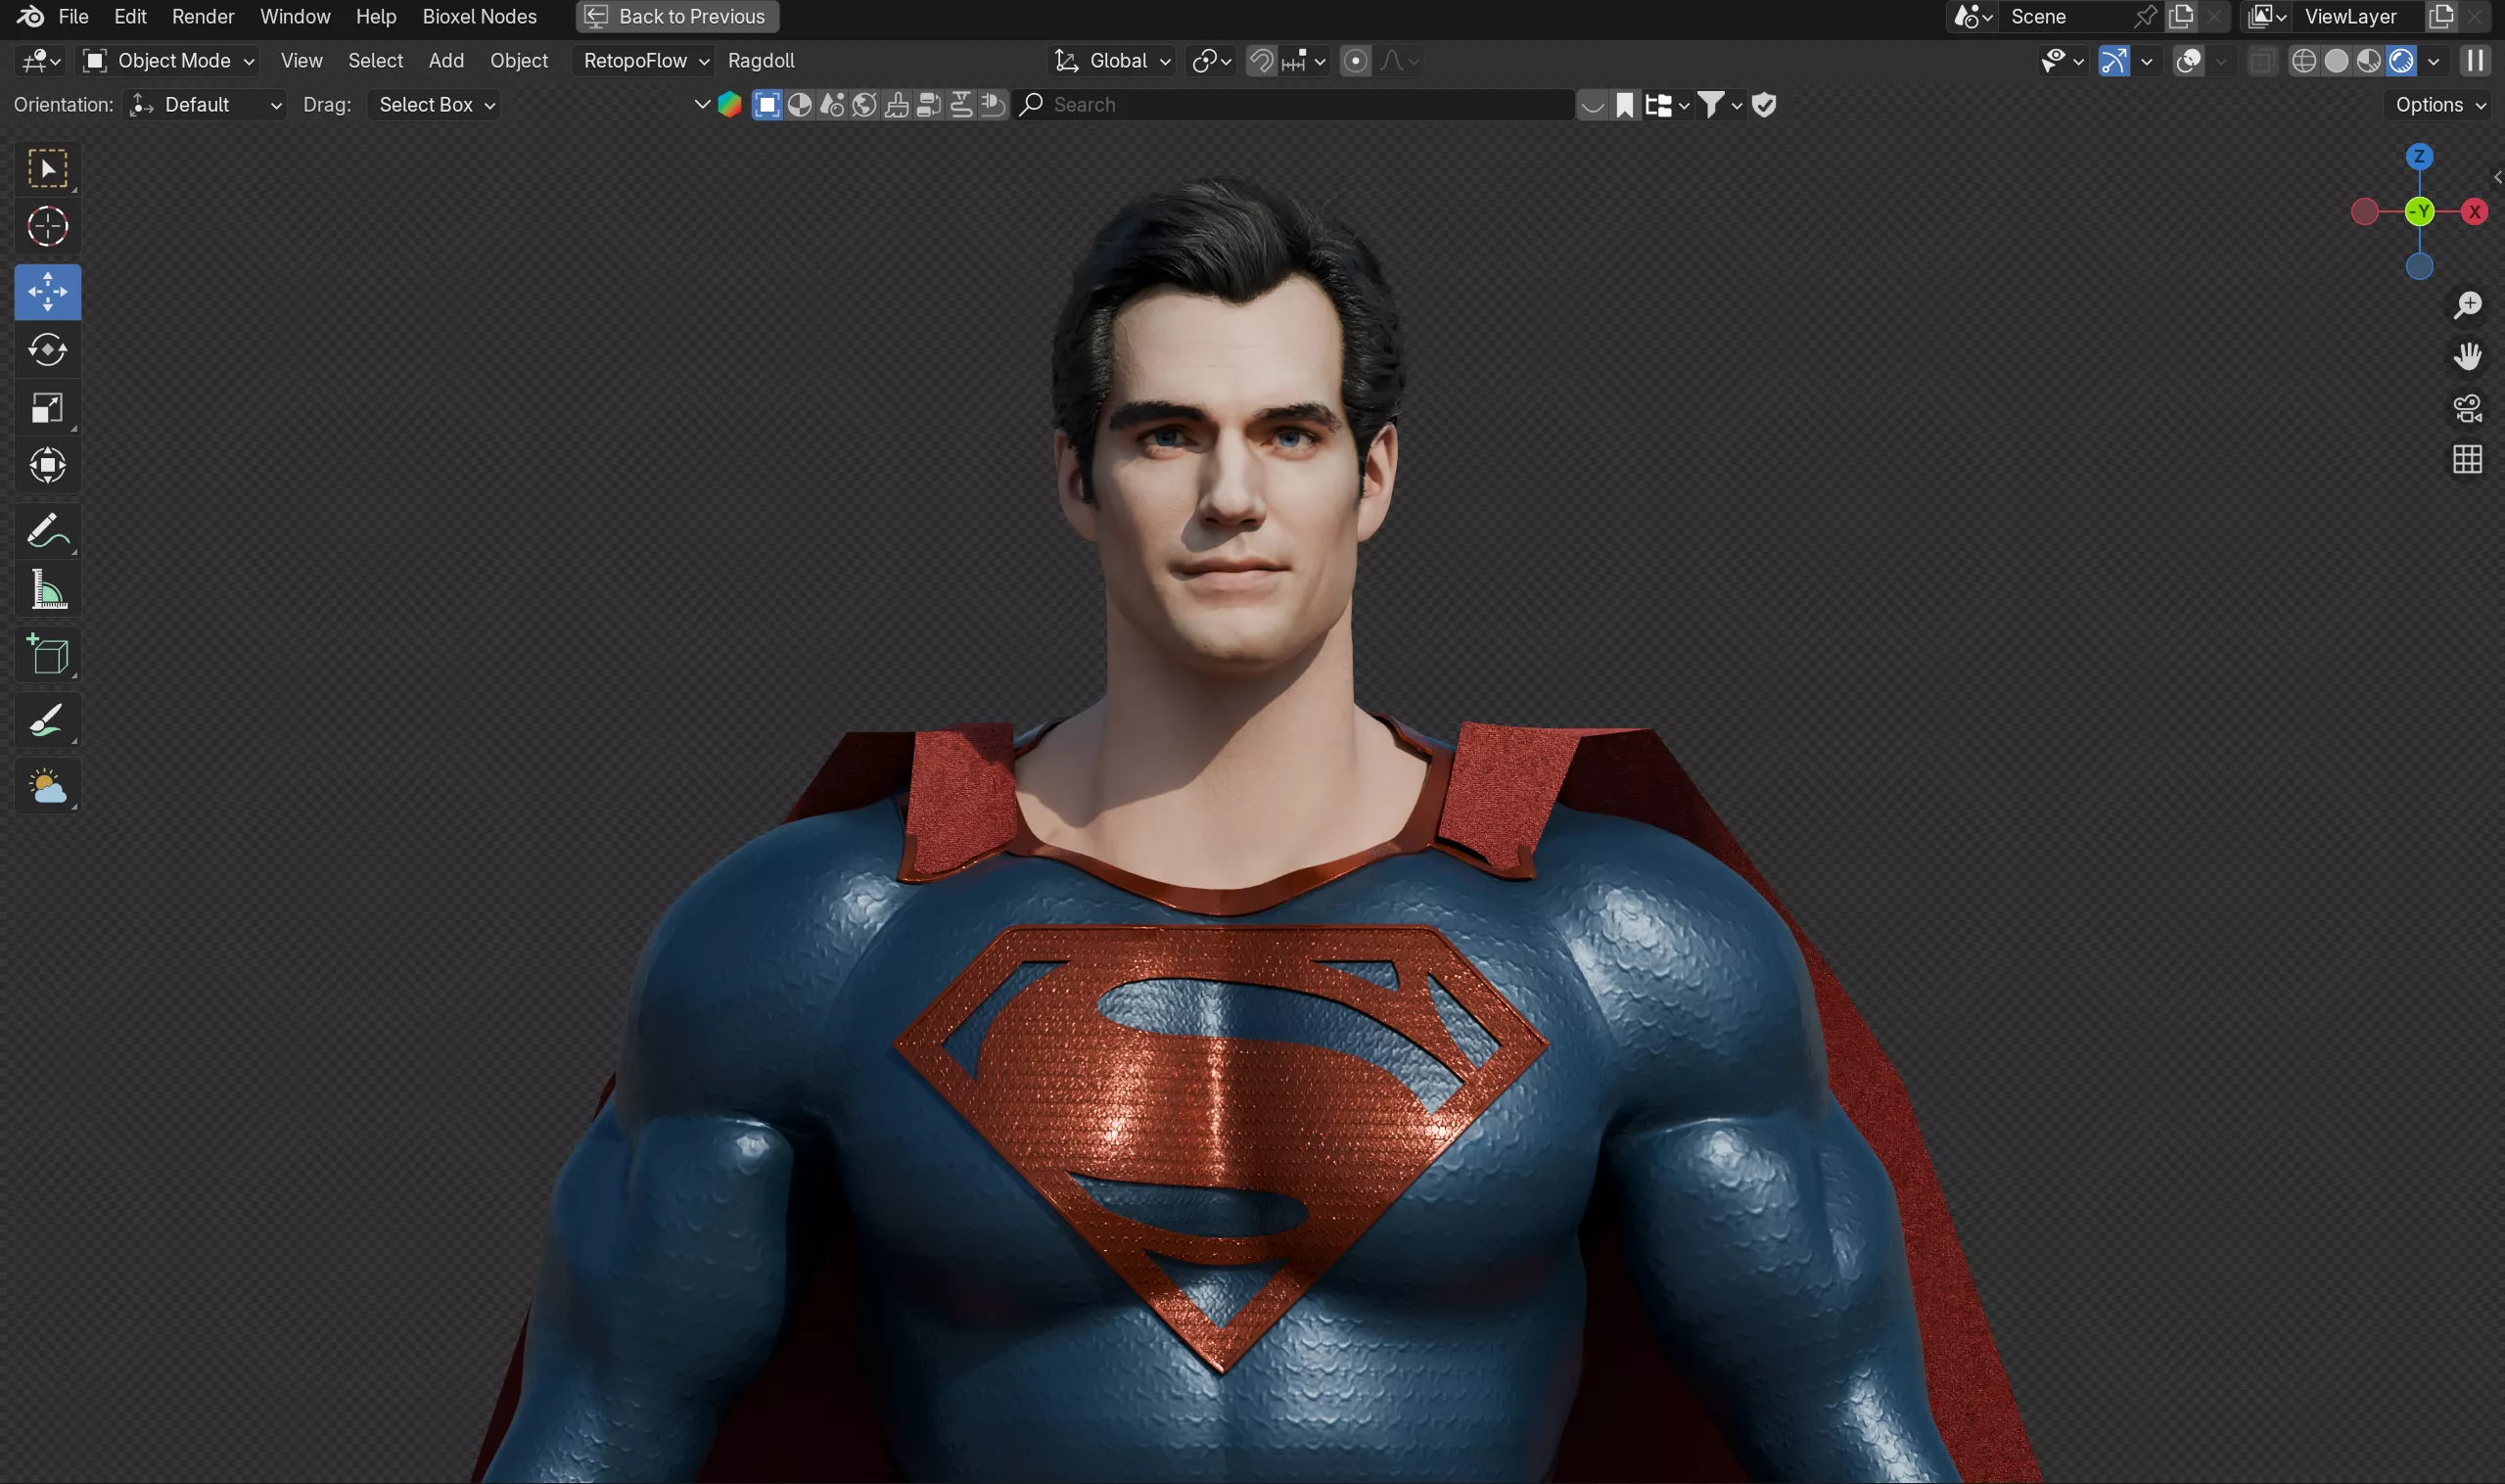Screen dimensions: 2505x1484
Task: Toggle snapping magnet button
Action: click(x=1261, y=61)
